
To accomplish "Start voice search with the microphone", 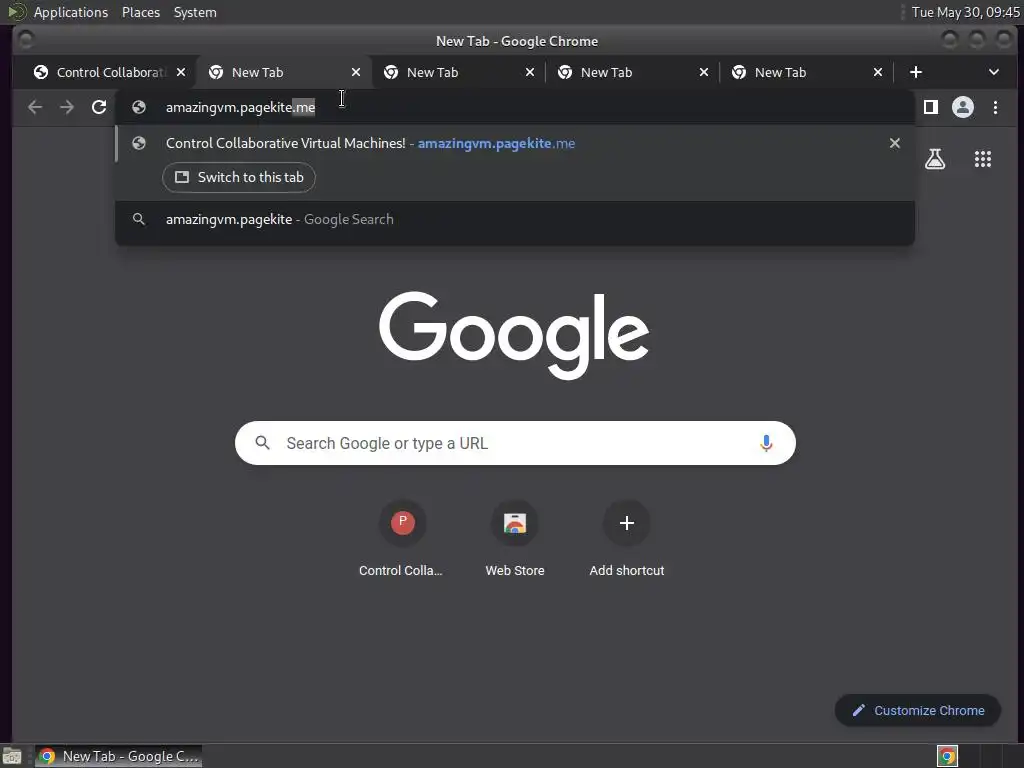I will tap(766, 443).
